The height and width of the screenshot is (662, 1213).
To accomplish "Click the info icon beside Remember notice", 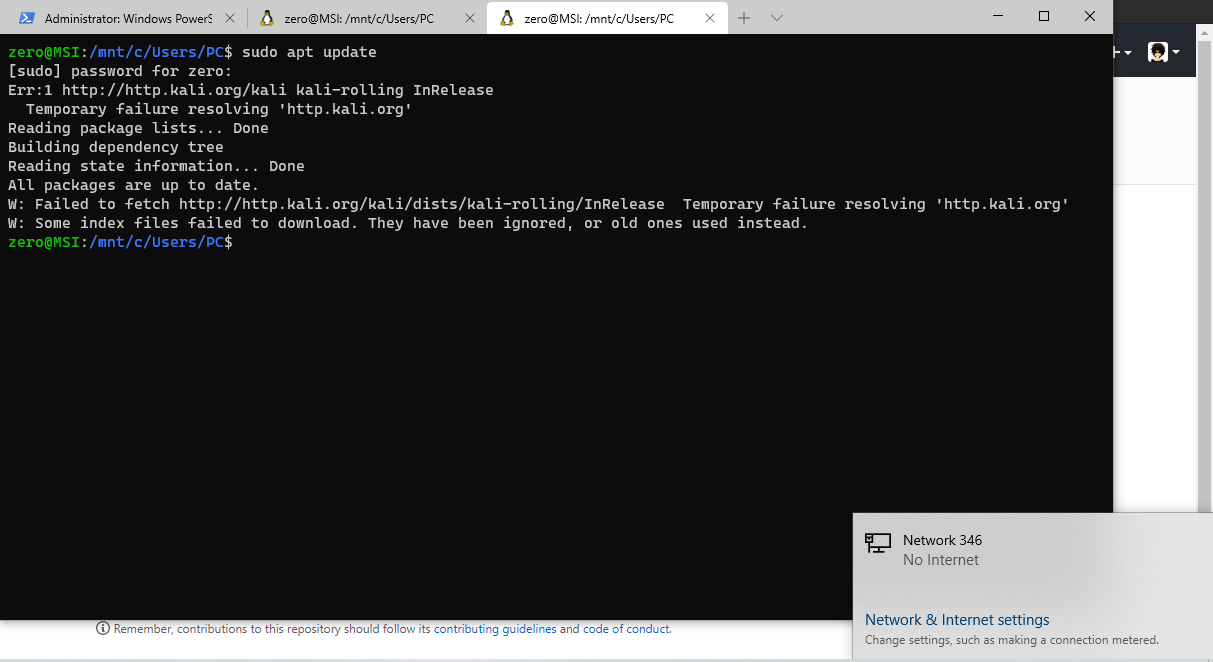I will pos(103,629).
